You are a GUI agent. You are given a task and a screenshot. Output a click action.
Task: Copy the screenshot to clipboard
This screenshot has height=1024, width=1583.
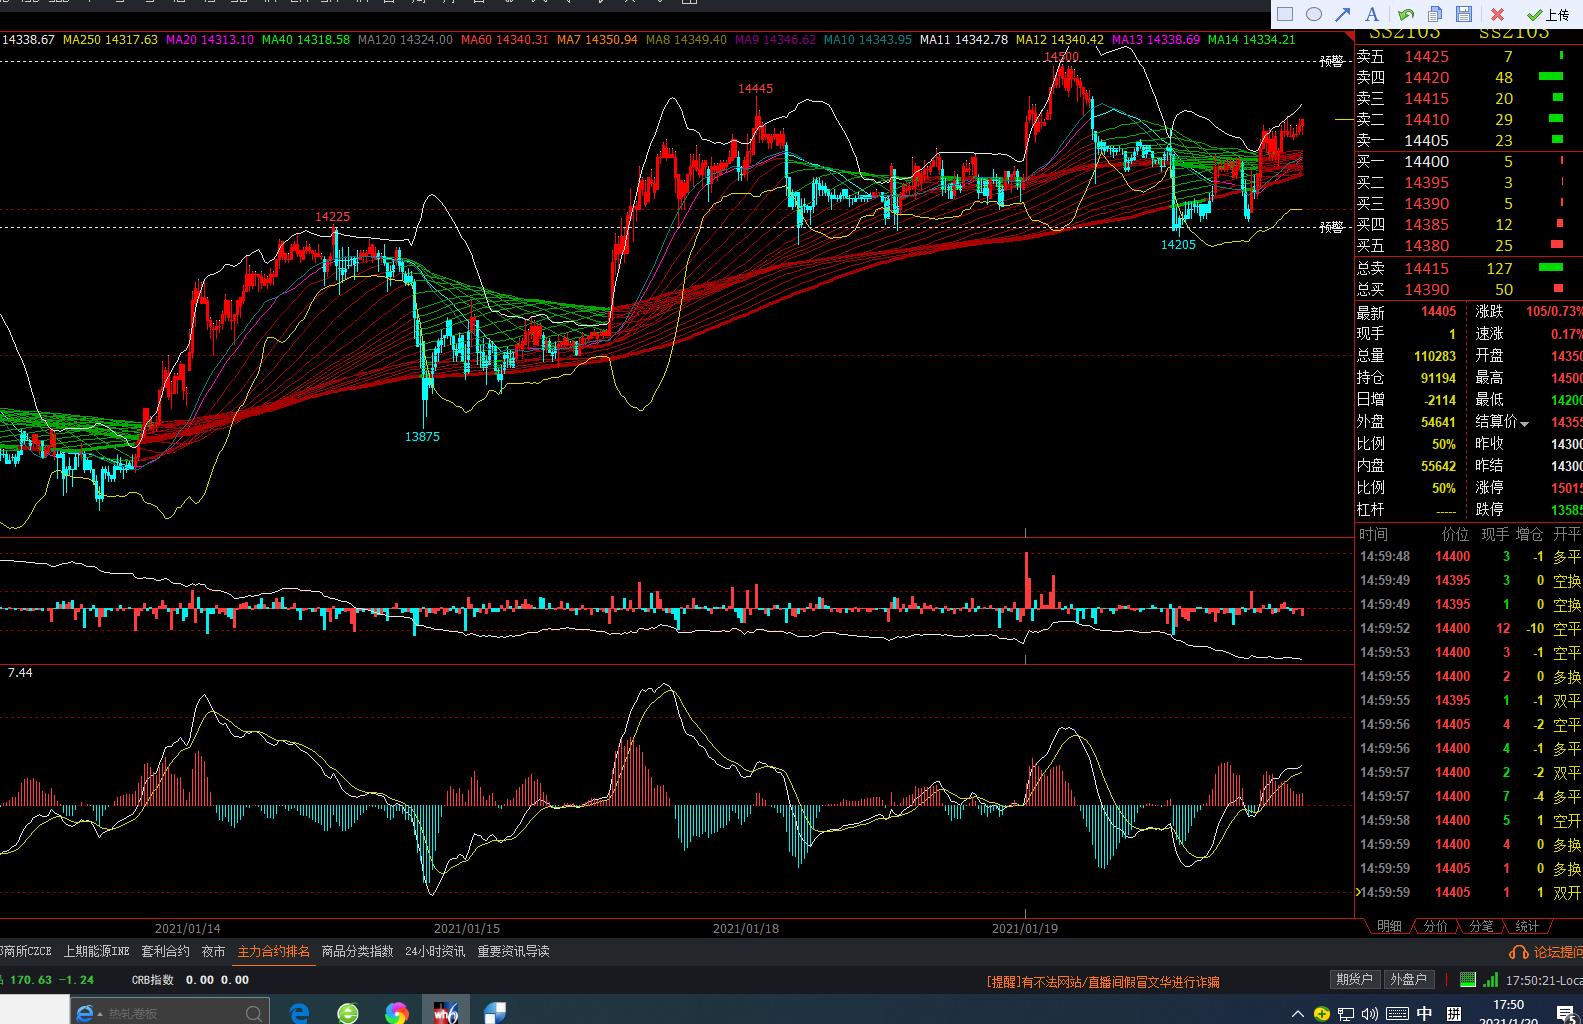click(x=1435, y=14)
